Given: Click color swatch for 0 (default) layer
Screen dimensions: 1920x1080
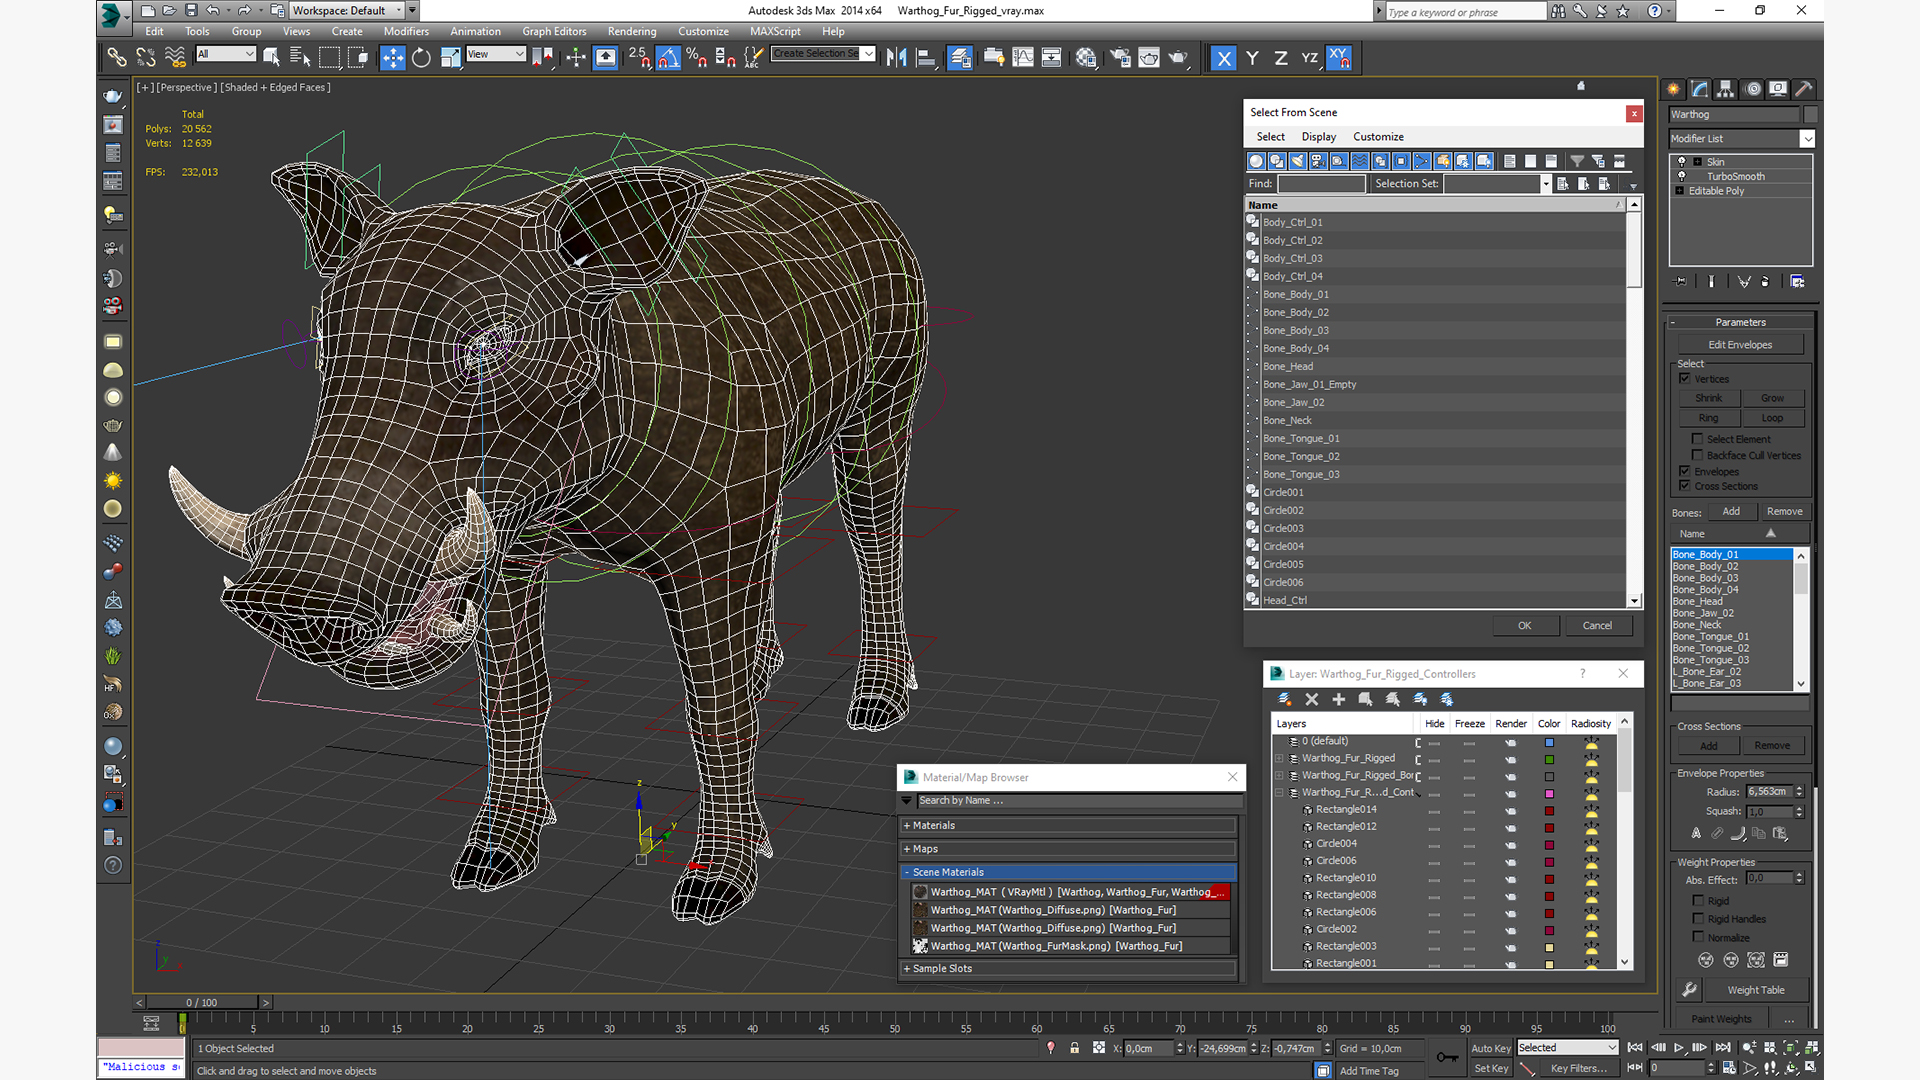Looking at the screenshot, I should pos(1549,742).
